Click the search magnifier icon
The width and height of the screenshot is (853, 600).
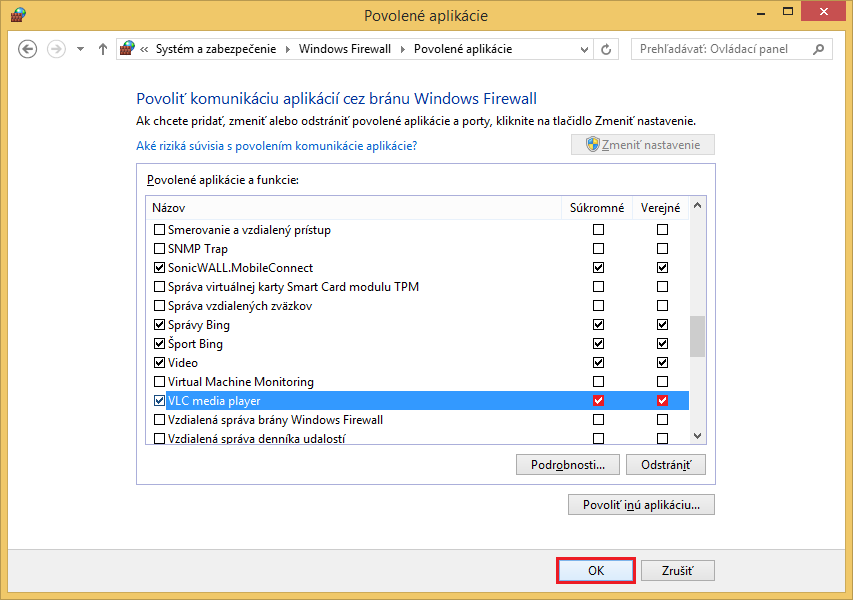818,49
